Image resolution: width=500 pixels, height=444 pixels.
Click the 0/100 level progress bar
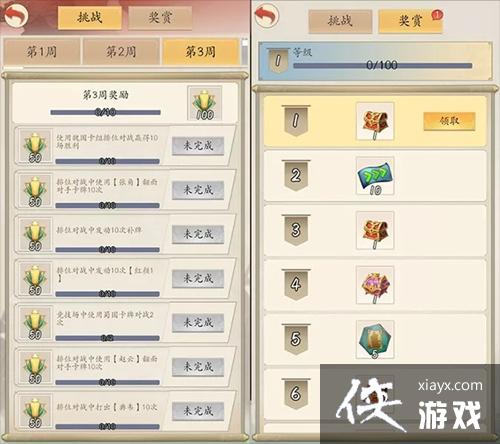pyautogui.click(x=382, y=65)
